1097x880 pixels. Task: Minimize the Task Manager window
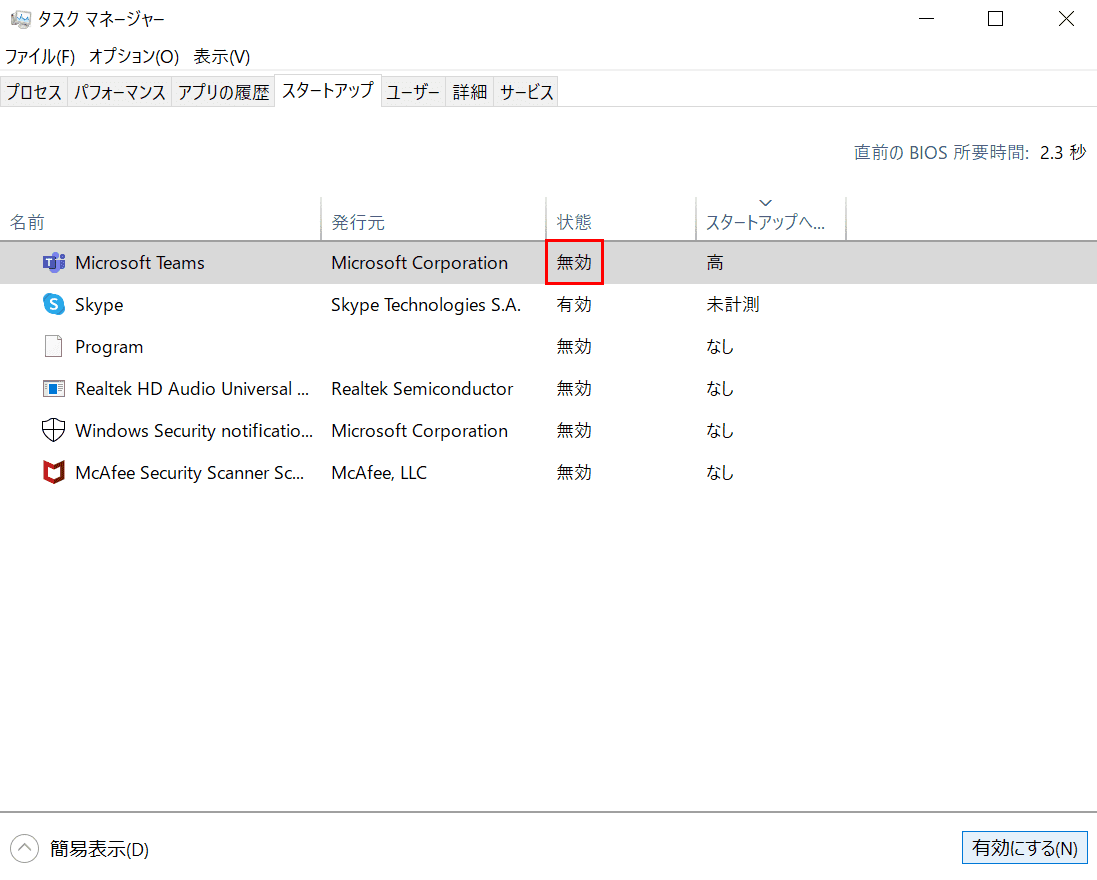(x=926, y=19)
